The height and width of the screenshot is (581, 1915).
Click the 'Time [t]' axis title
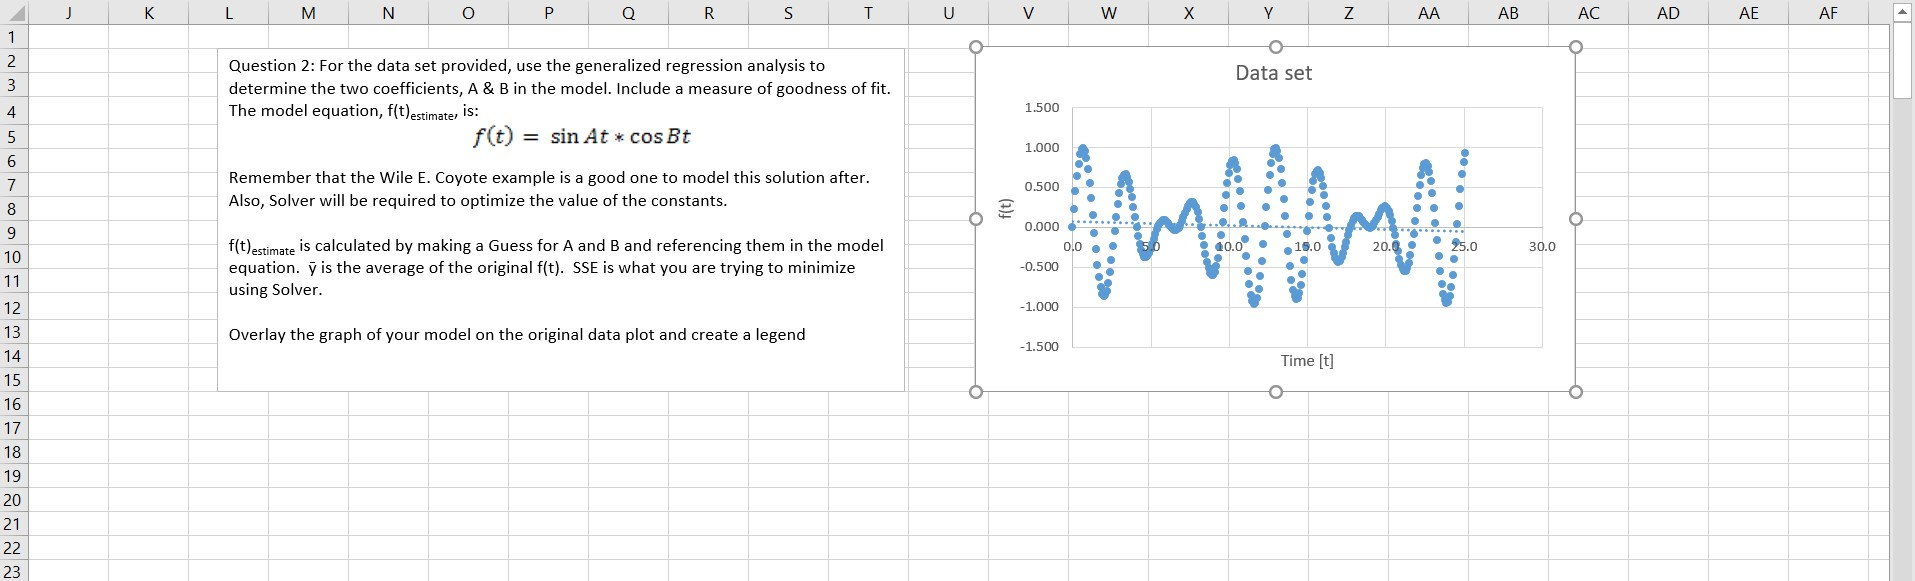(1307, 361)
